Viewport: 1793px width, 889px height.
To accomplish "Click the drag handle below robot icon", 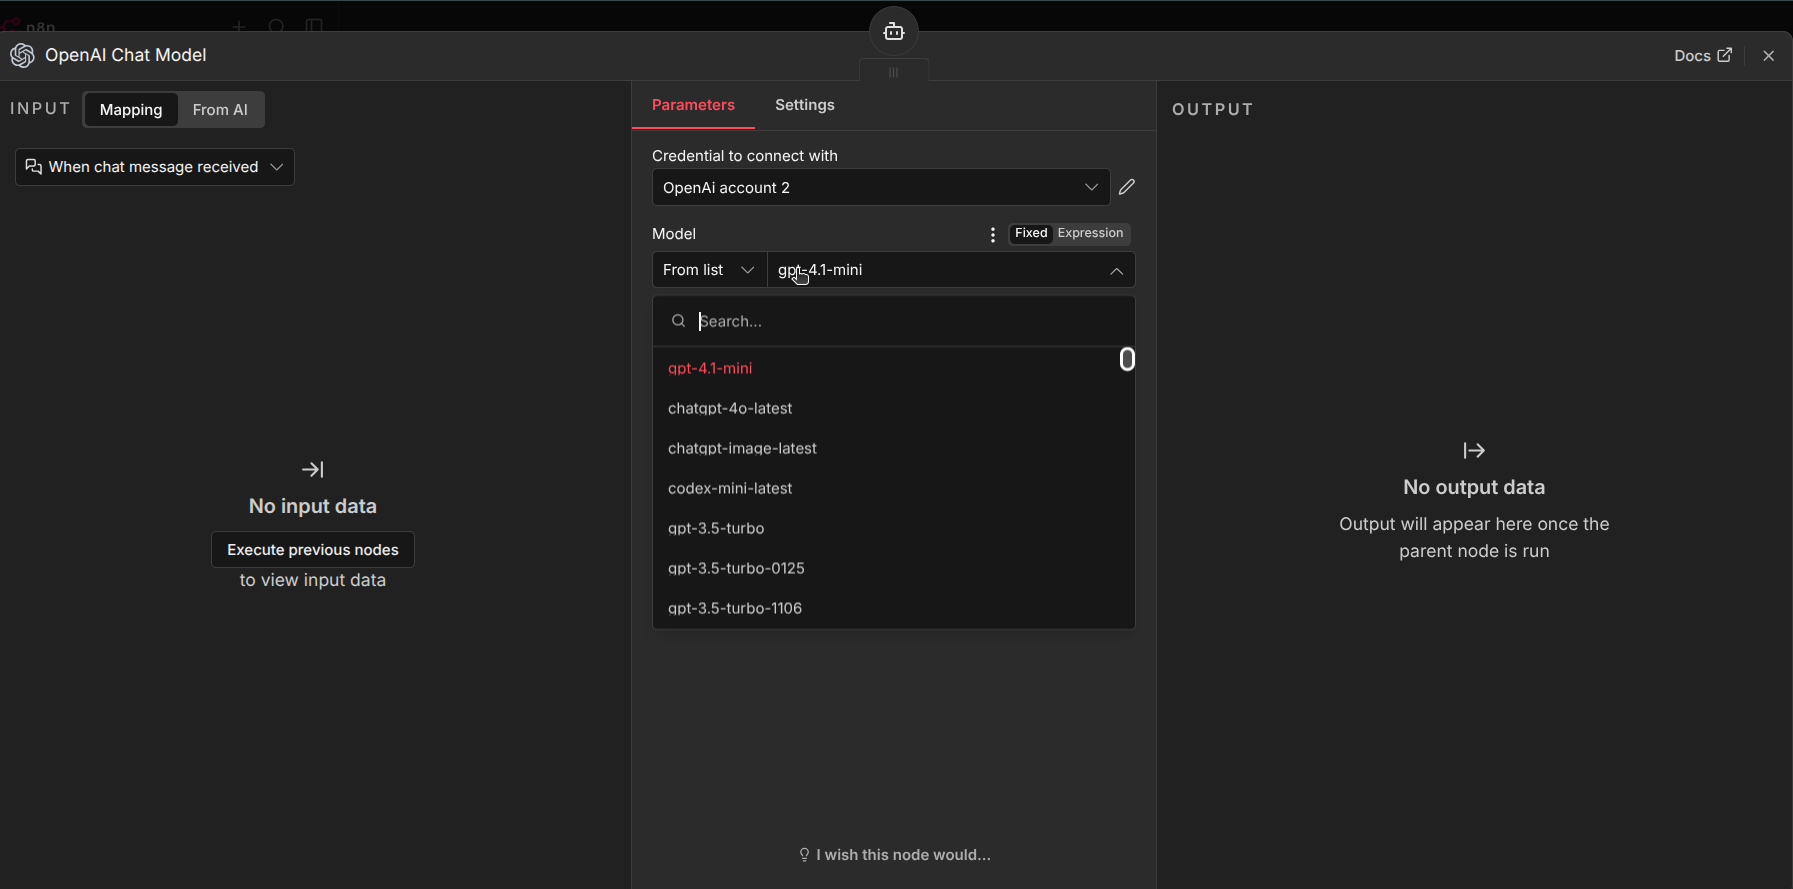I will (x=893, y=72).
